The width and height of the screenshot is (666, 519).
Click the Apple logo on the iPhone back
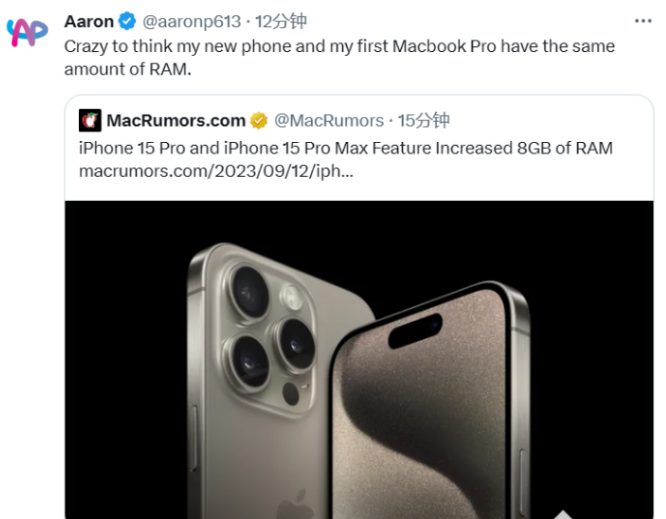pyautogui.click(x=297, y=504)
